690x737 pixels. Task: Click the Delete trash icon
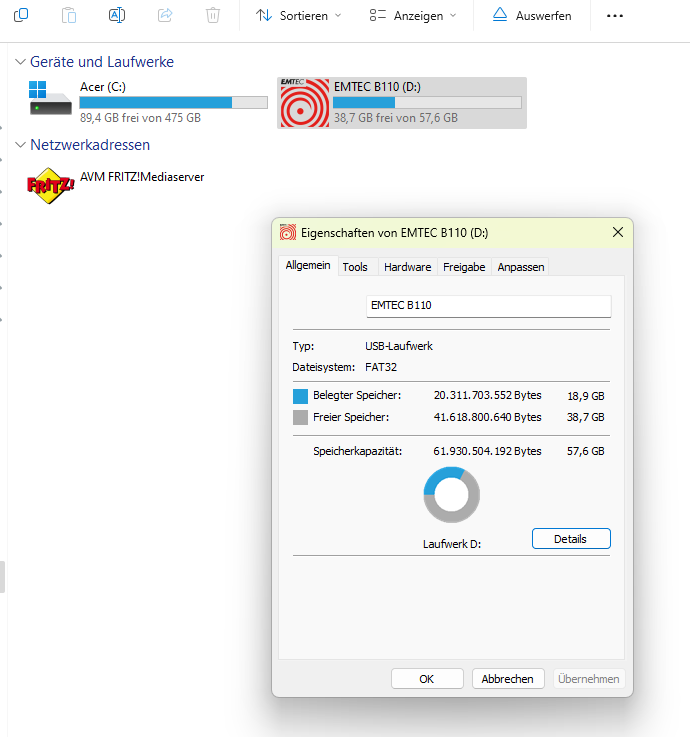213,15
